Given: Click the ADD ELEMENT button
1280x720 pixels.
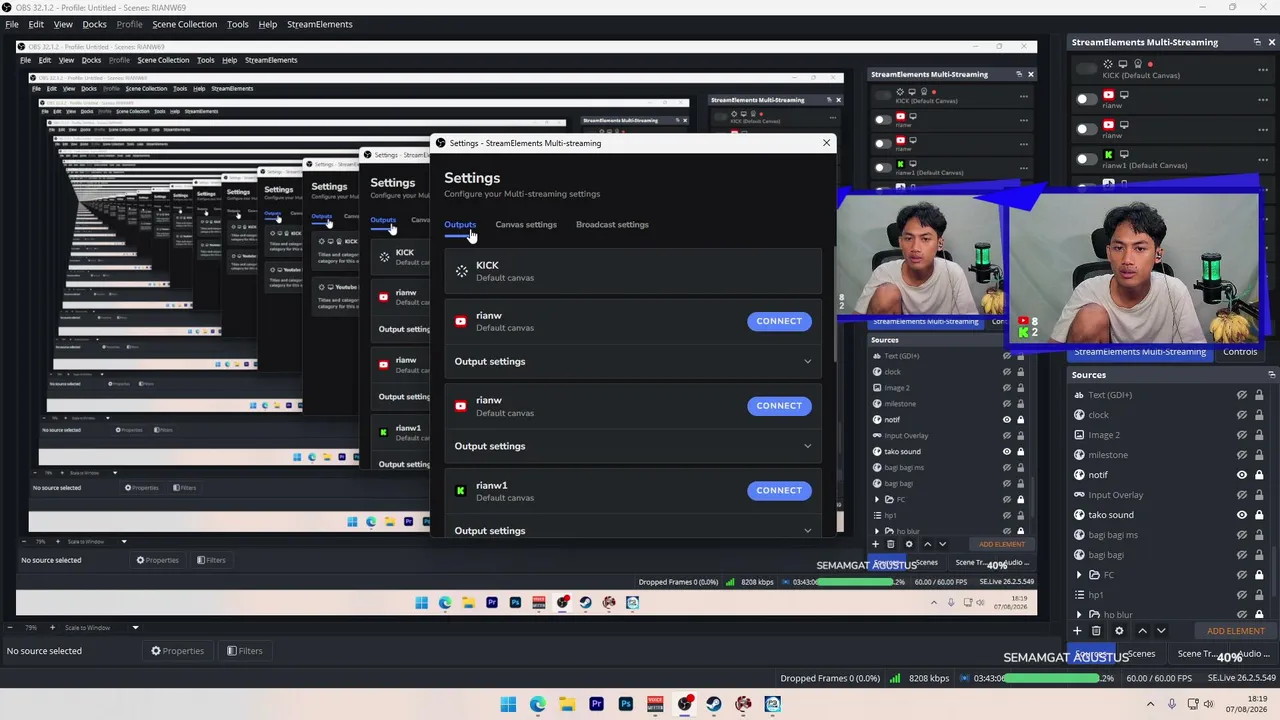Looking at the screenshot, I should click(x=1235, y=631).
